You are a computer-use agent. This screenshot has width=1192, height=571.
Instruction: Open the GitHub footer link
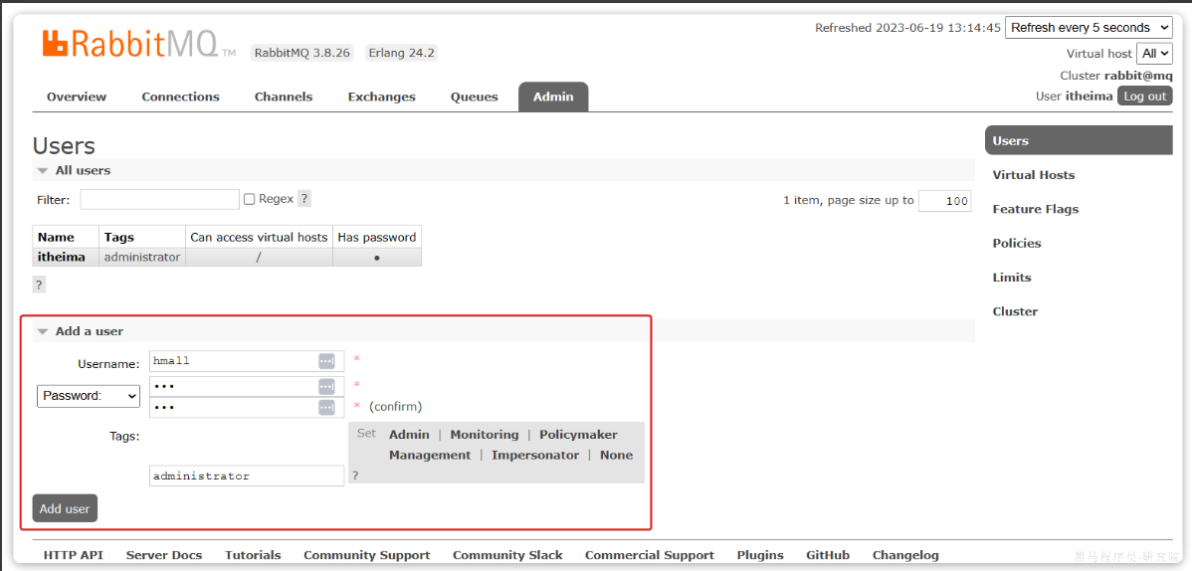point(828,555)
